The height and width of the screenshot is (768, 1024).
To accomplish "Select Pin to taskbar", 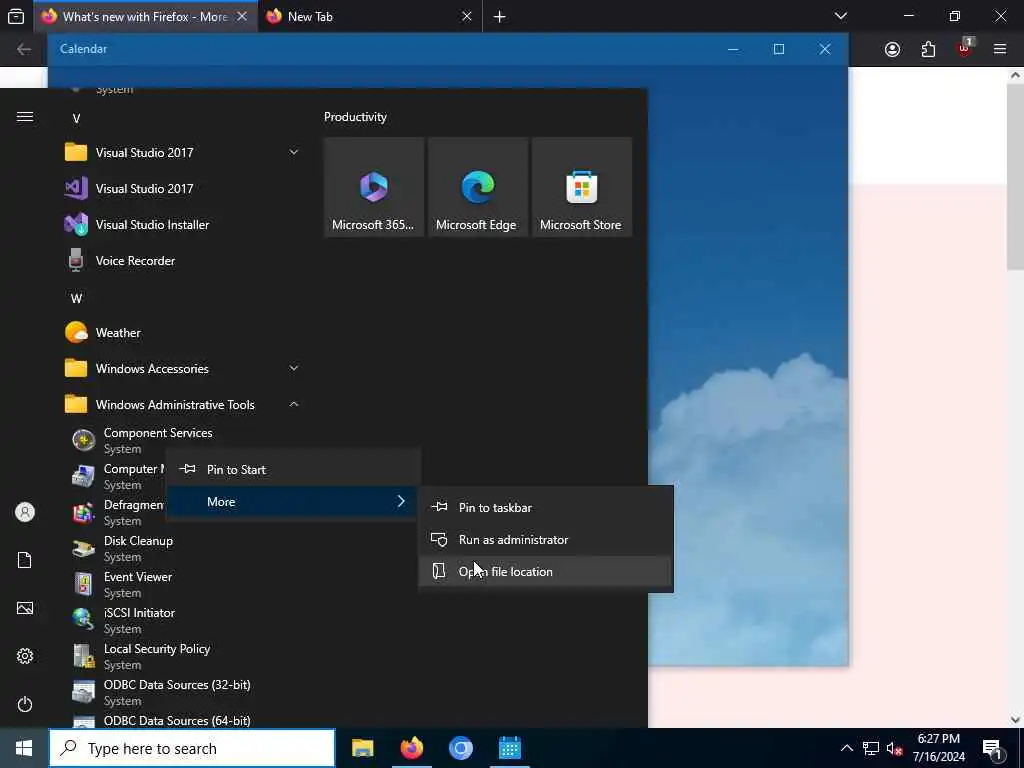I will 545,507.
